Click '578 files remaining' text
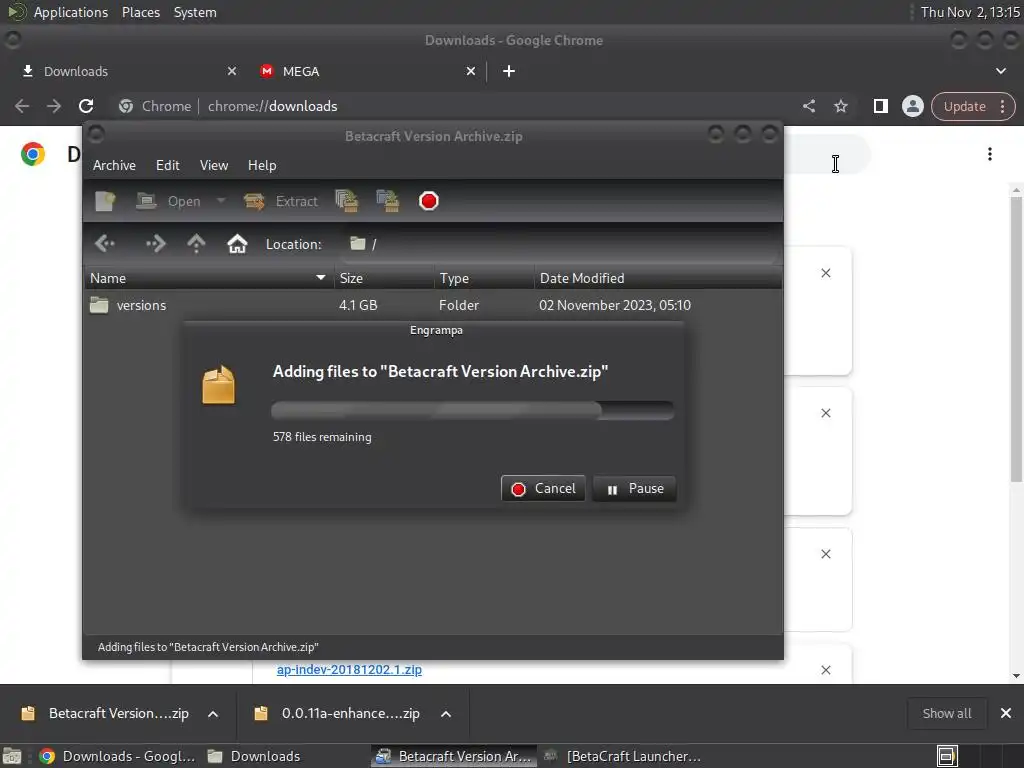The image size is (1024, 768). point(322,437)
